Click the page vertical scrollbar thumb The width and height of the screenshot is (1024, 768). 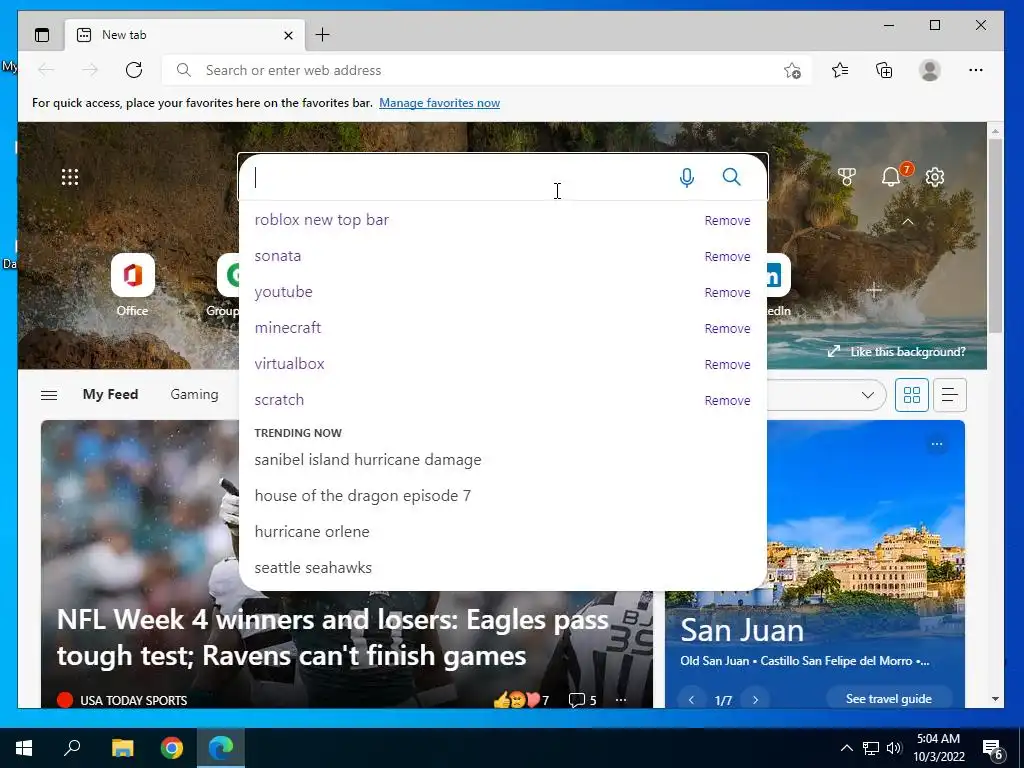tap(995, 236)
